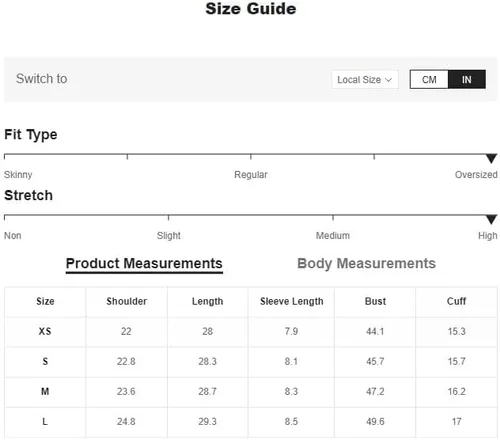The height and width of the screenshot is (440, 500).
Task: Click the Local Size chevron arrow
Action: tap(388, 80)
